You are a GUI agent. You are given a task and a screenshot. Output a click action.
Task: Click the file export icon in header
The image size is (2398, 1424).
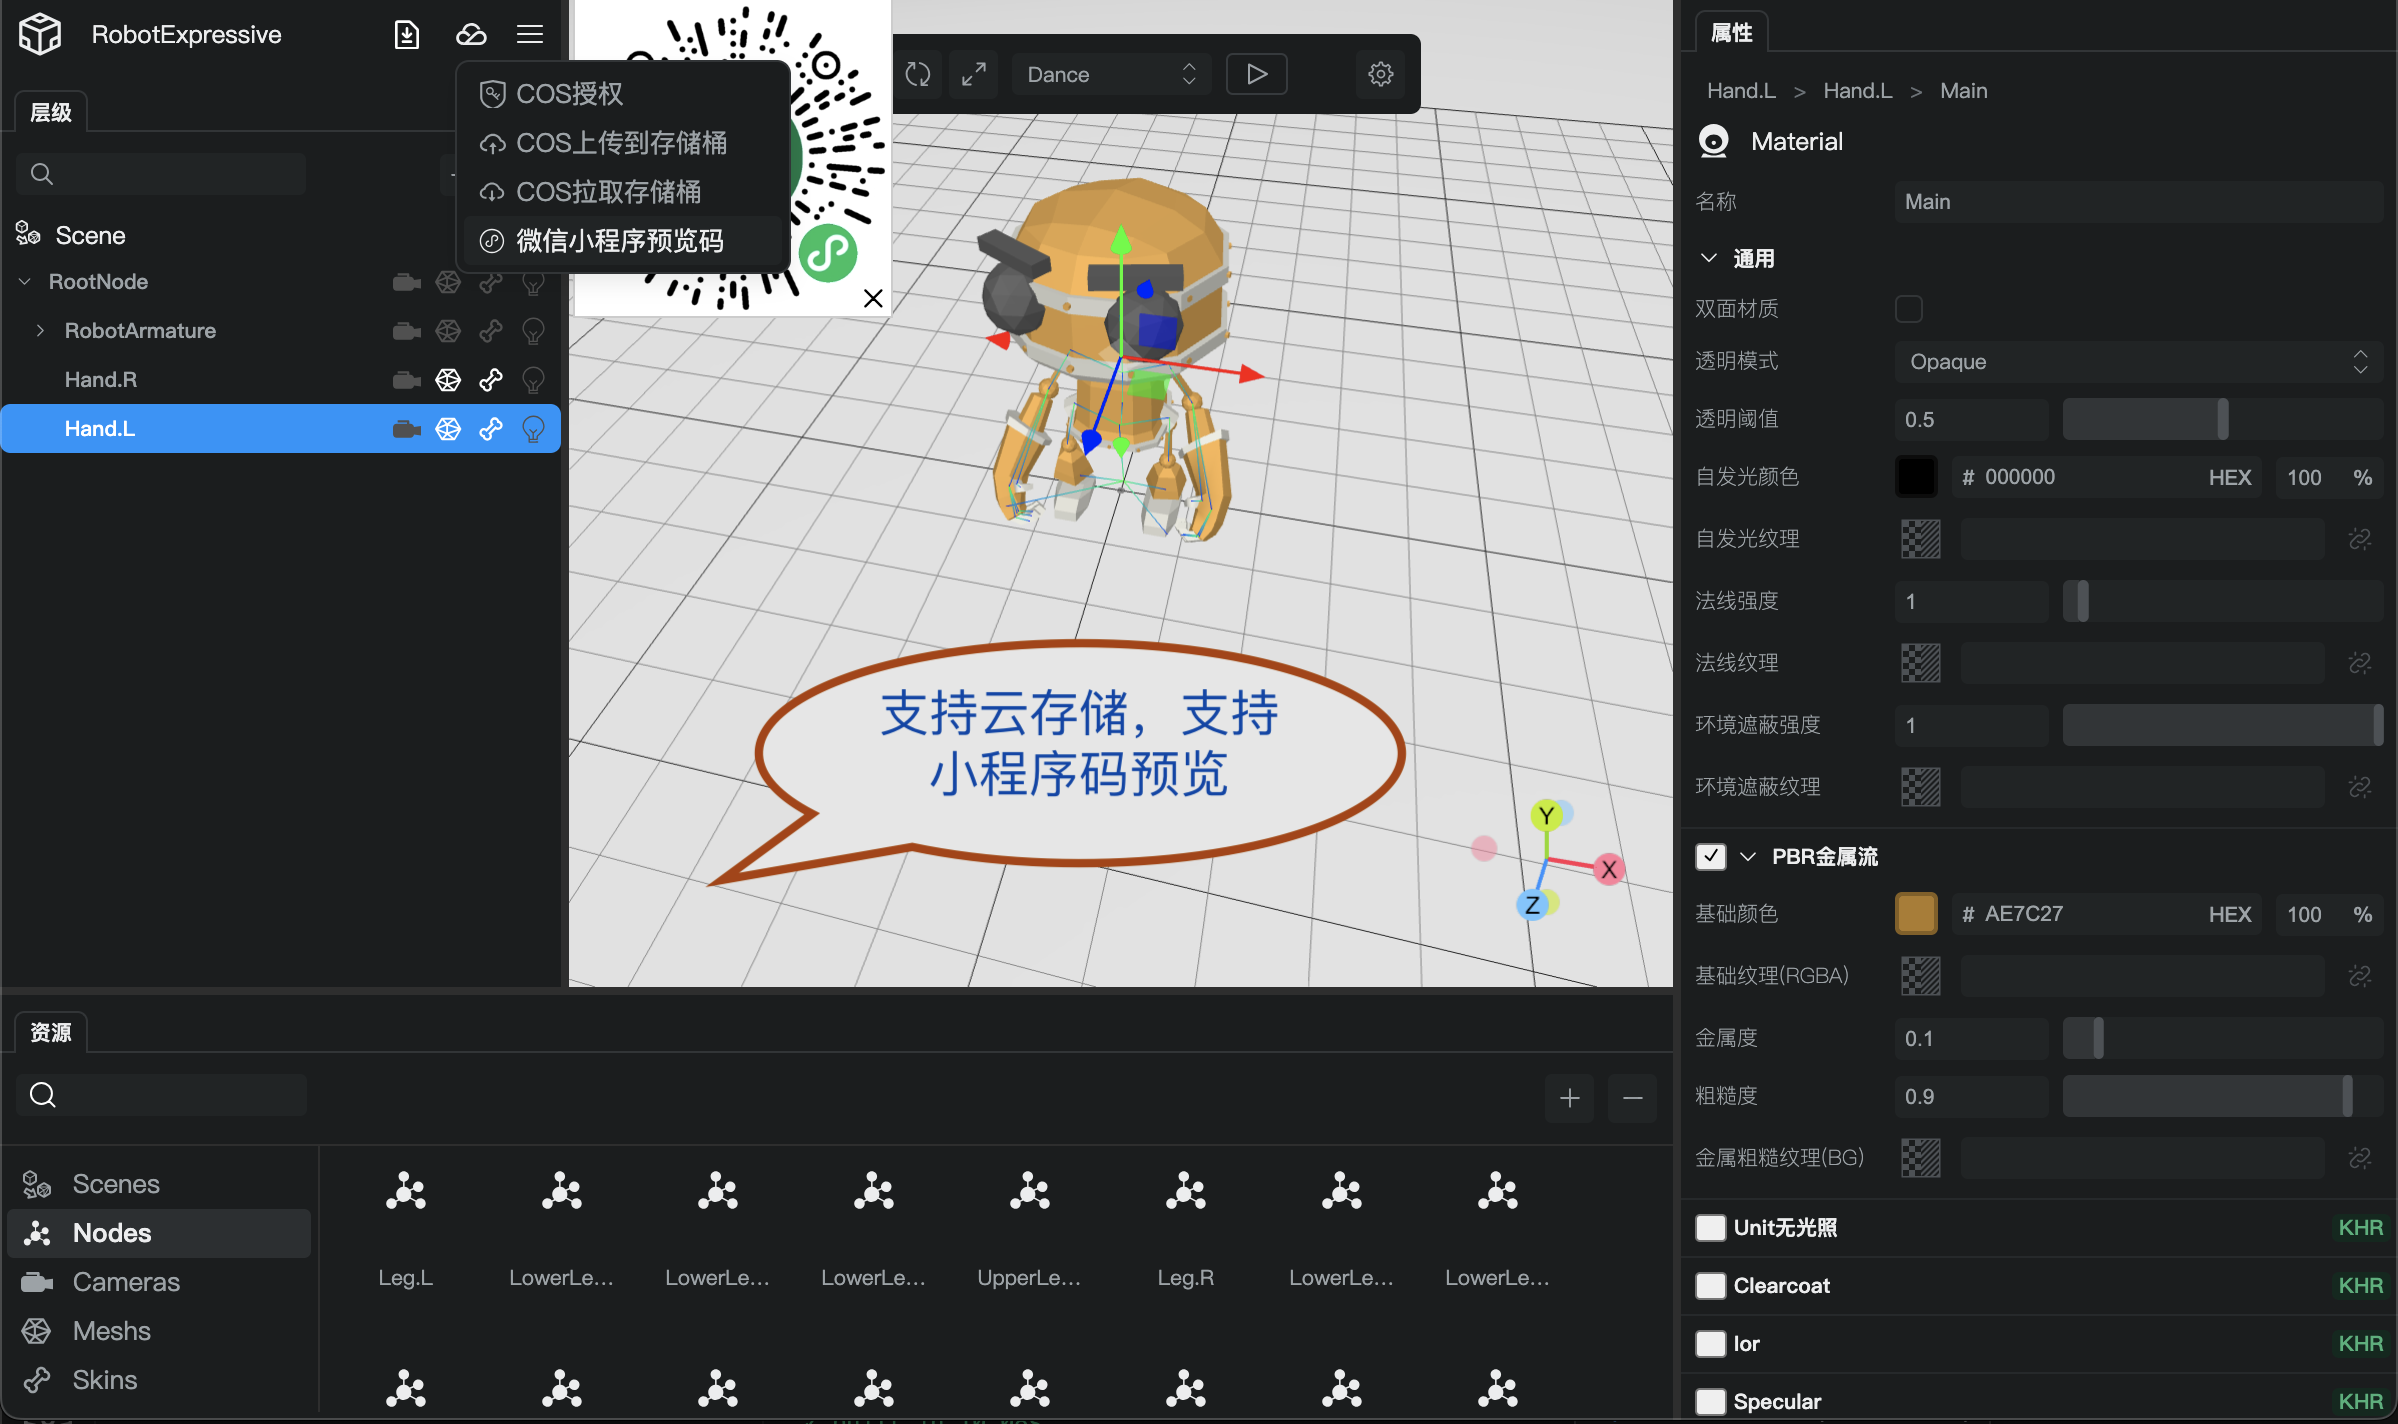[407, 35]
